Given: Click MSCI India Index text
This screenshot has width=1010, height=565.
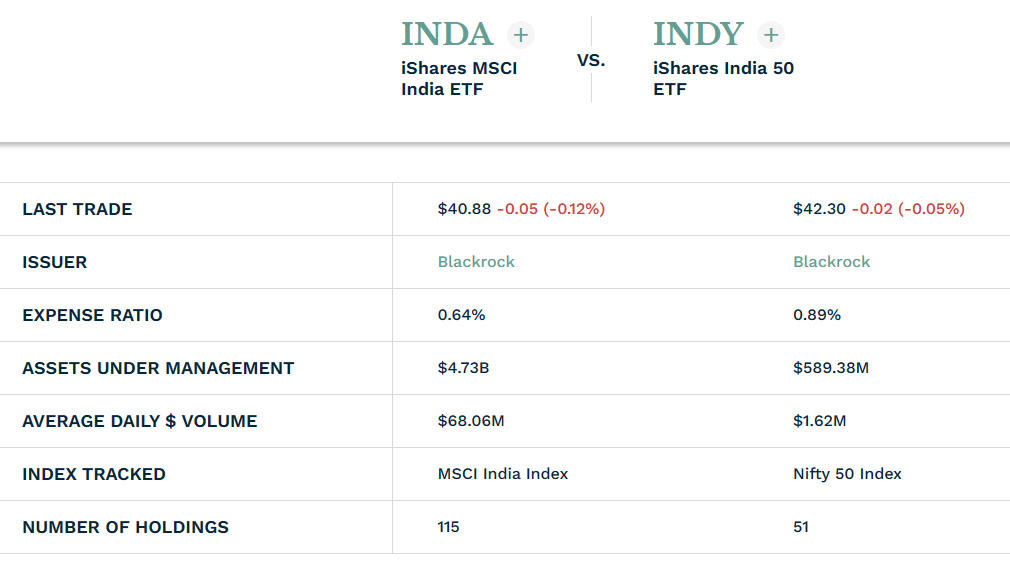Looking at the screenshot, I should click(503, 474).
